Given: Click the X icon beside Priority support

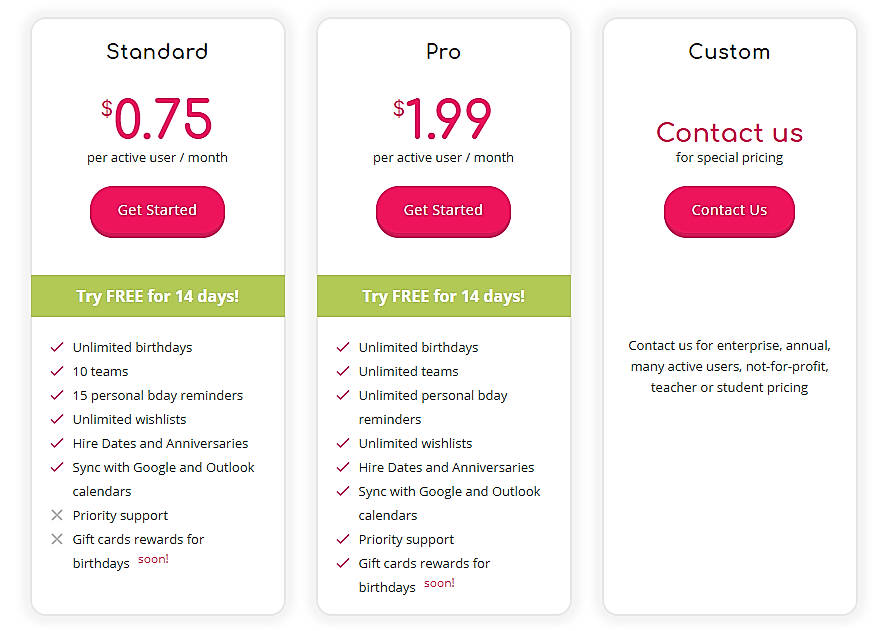Looking at the screenshot, I should tap(57, 515).
